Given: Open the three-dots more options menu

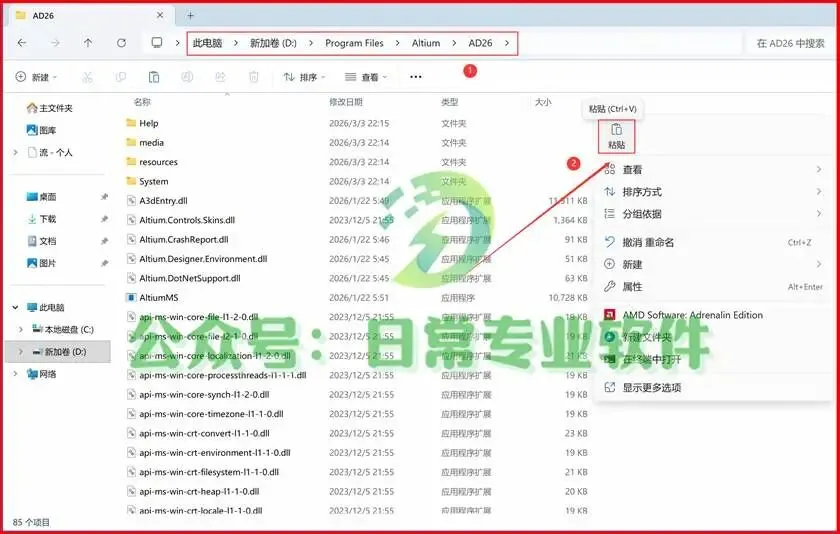Looking at the screenshot, I should click(416, 77).
